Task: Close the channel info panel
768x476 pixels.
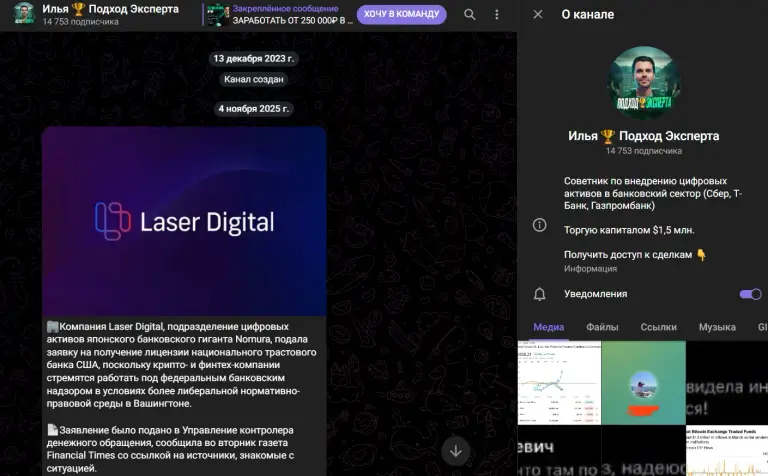Action: 538,14
